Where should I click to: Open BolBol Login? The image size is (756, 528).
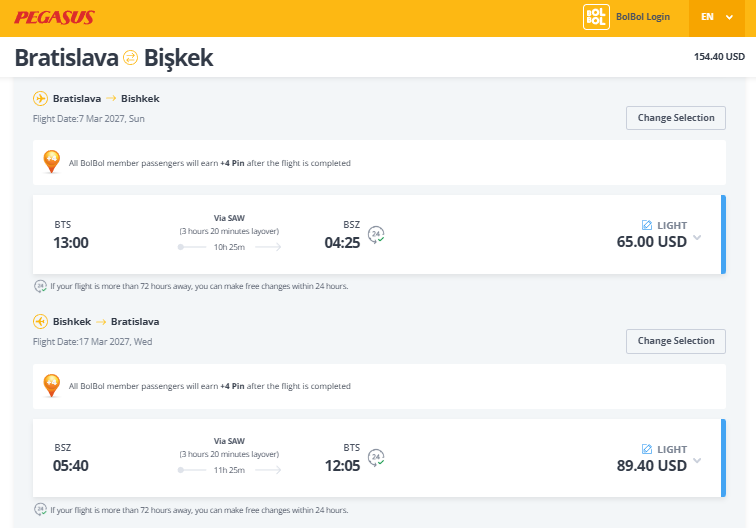tap(643, 17)
